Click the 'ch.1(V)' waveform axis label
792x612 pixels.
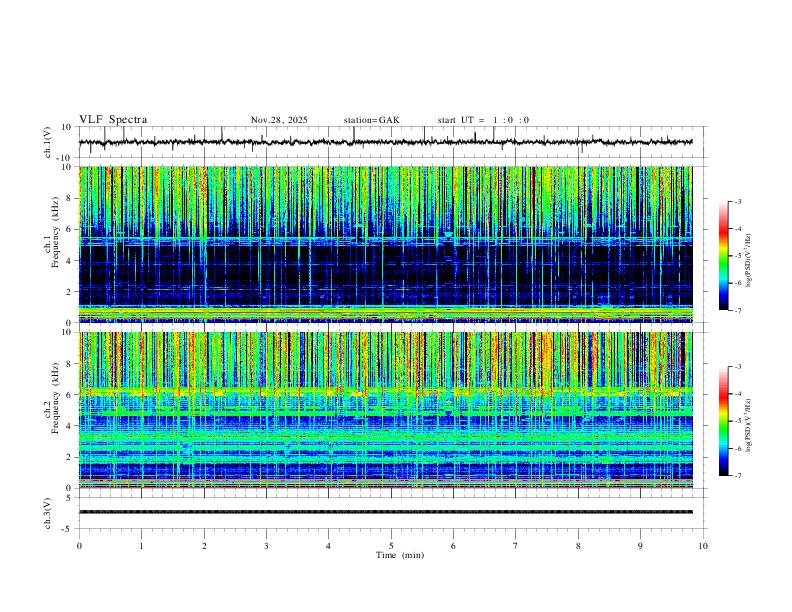click(48, 142)
